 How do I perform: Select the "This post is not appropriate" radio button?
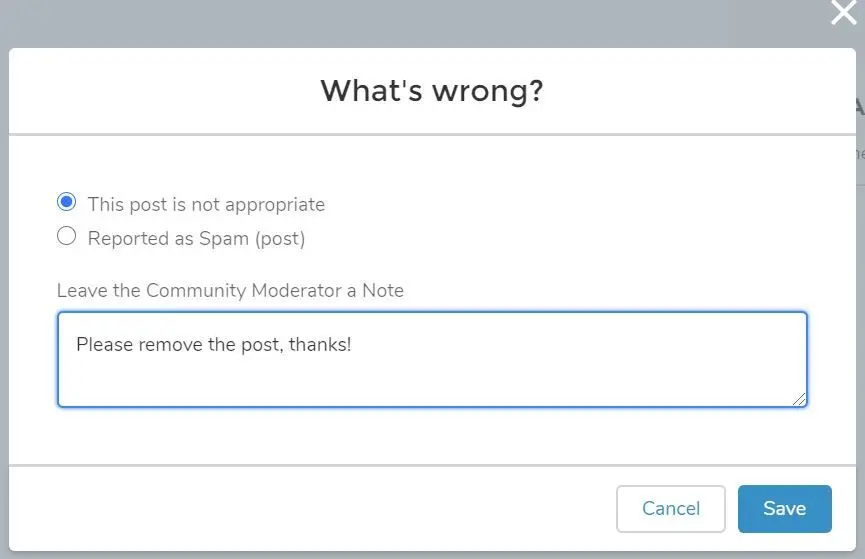tap(67, 202)
